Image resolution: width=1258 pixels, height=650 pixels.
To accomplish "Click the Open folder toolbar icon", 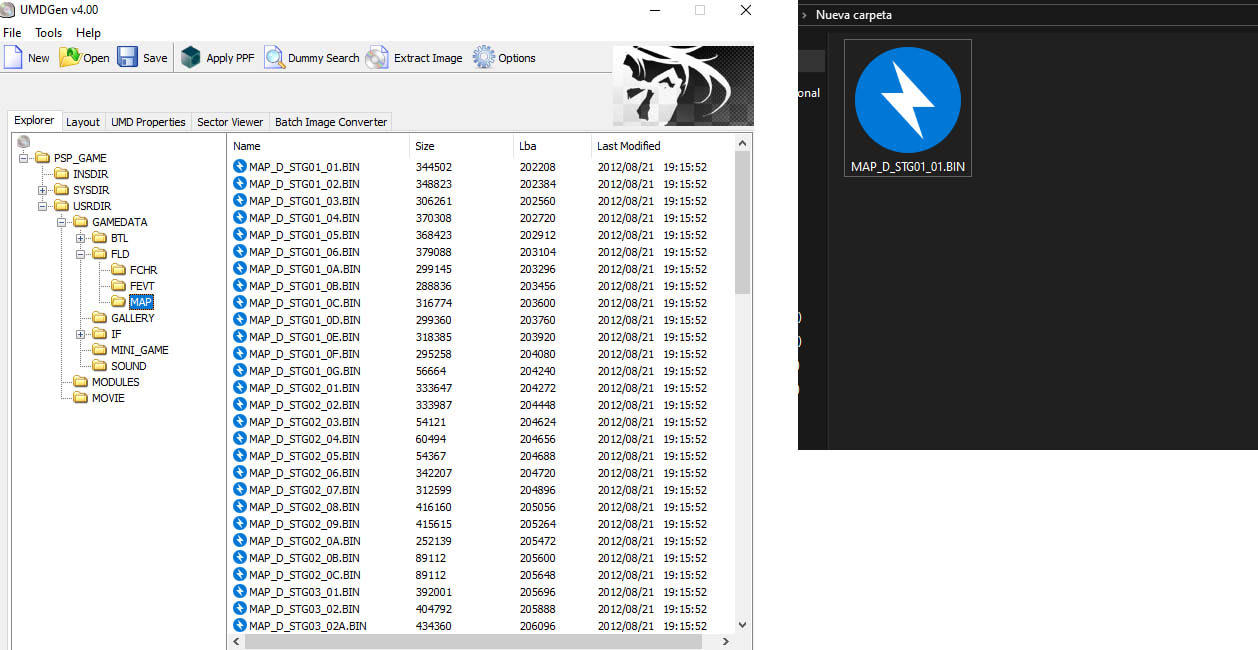I will 70,58.
